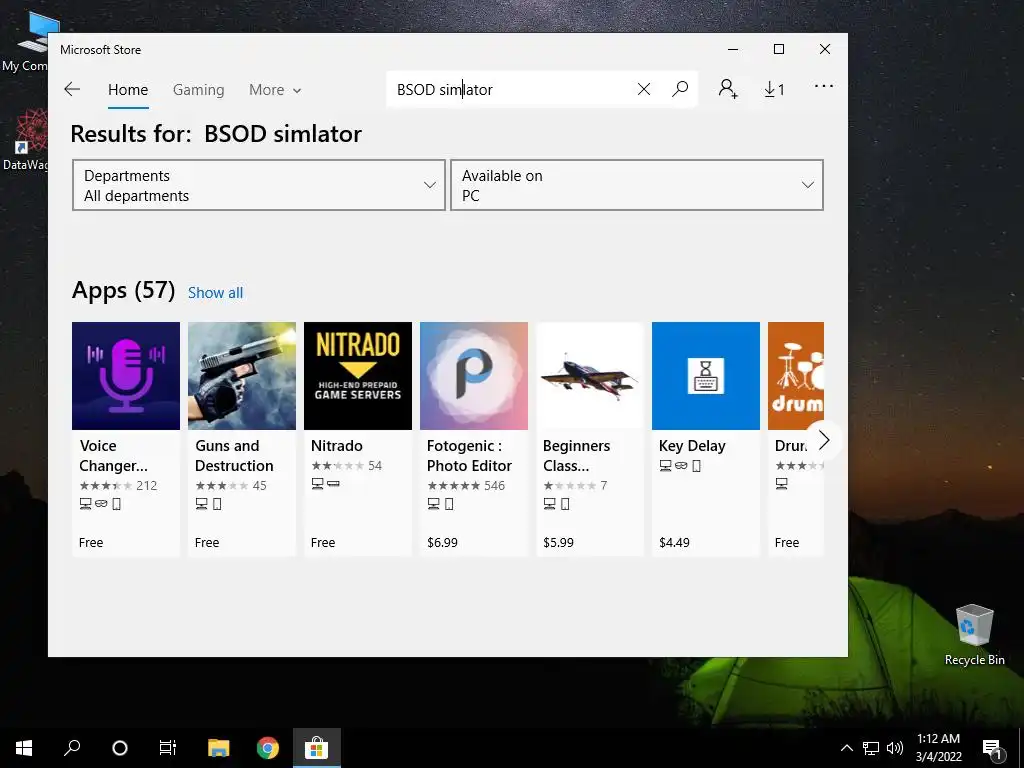Expand the Departments dropdown
1024x768 pixels.
point(259,185)
